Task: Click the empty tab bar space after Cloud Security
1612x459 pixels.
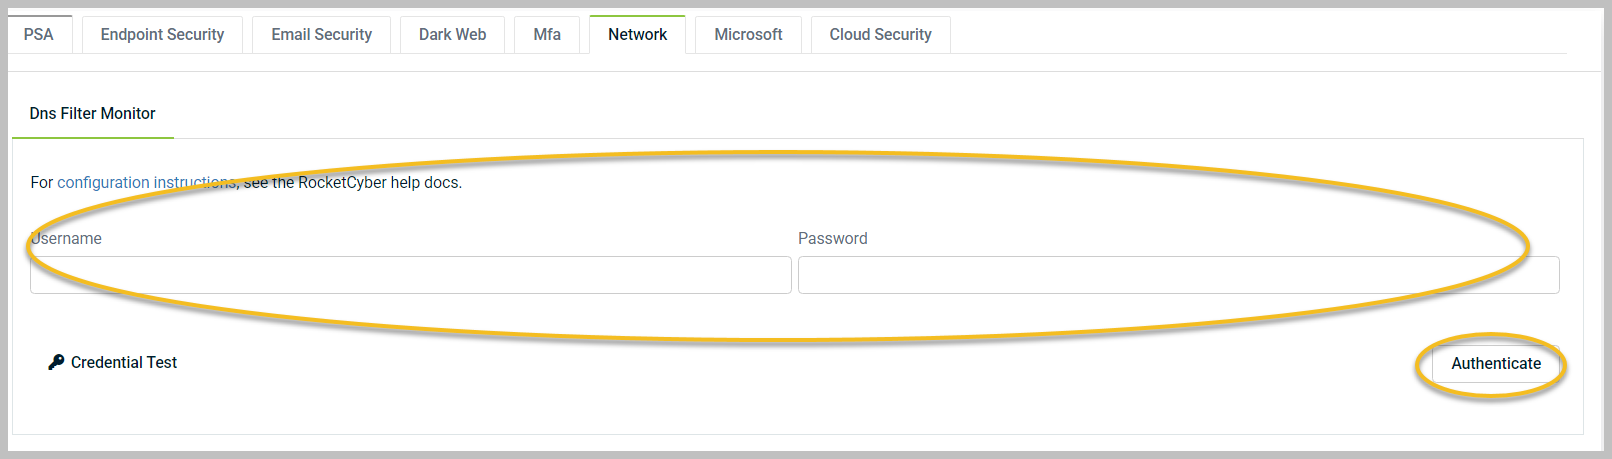Action: coord(1258,34)
